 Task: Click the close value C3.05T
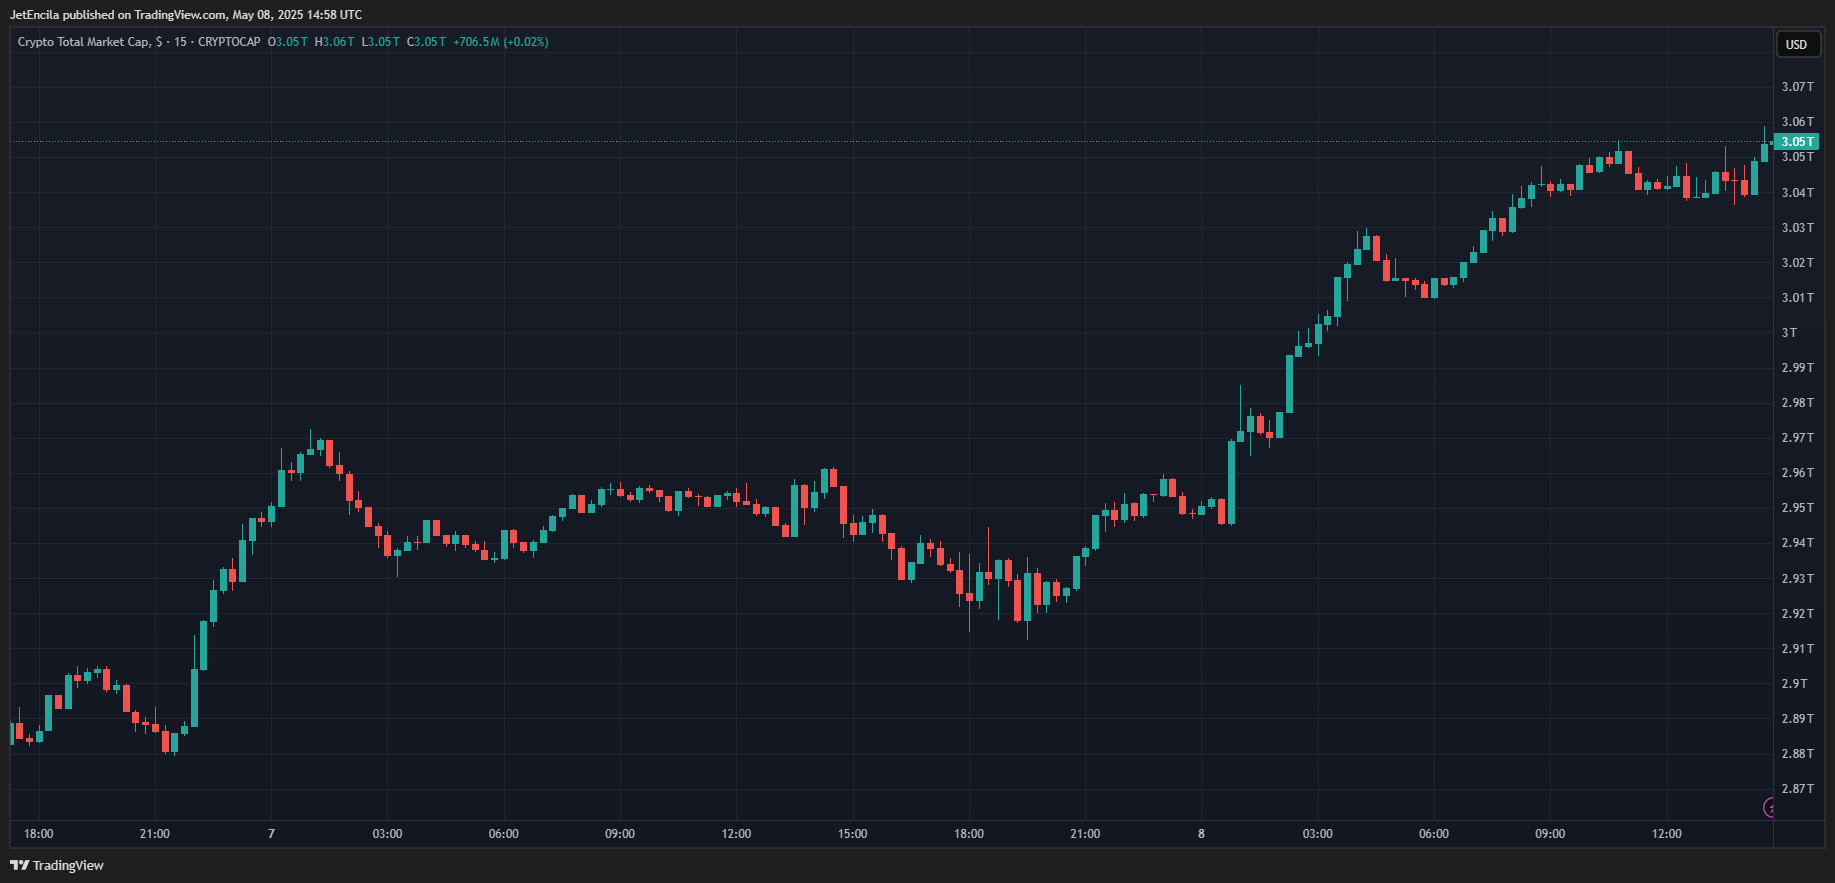[x=427, y=42]
